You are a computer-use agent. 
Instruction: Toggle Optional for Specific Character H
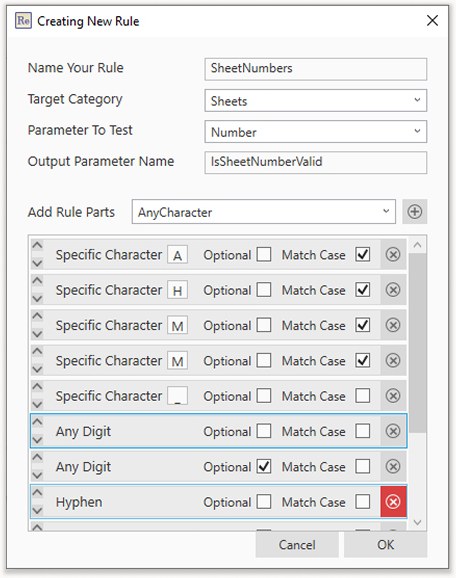264,290
